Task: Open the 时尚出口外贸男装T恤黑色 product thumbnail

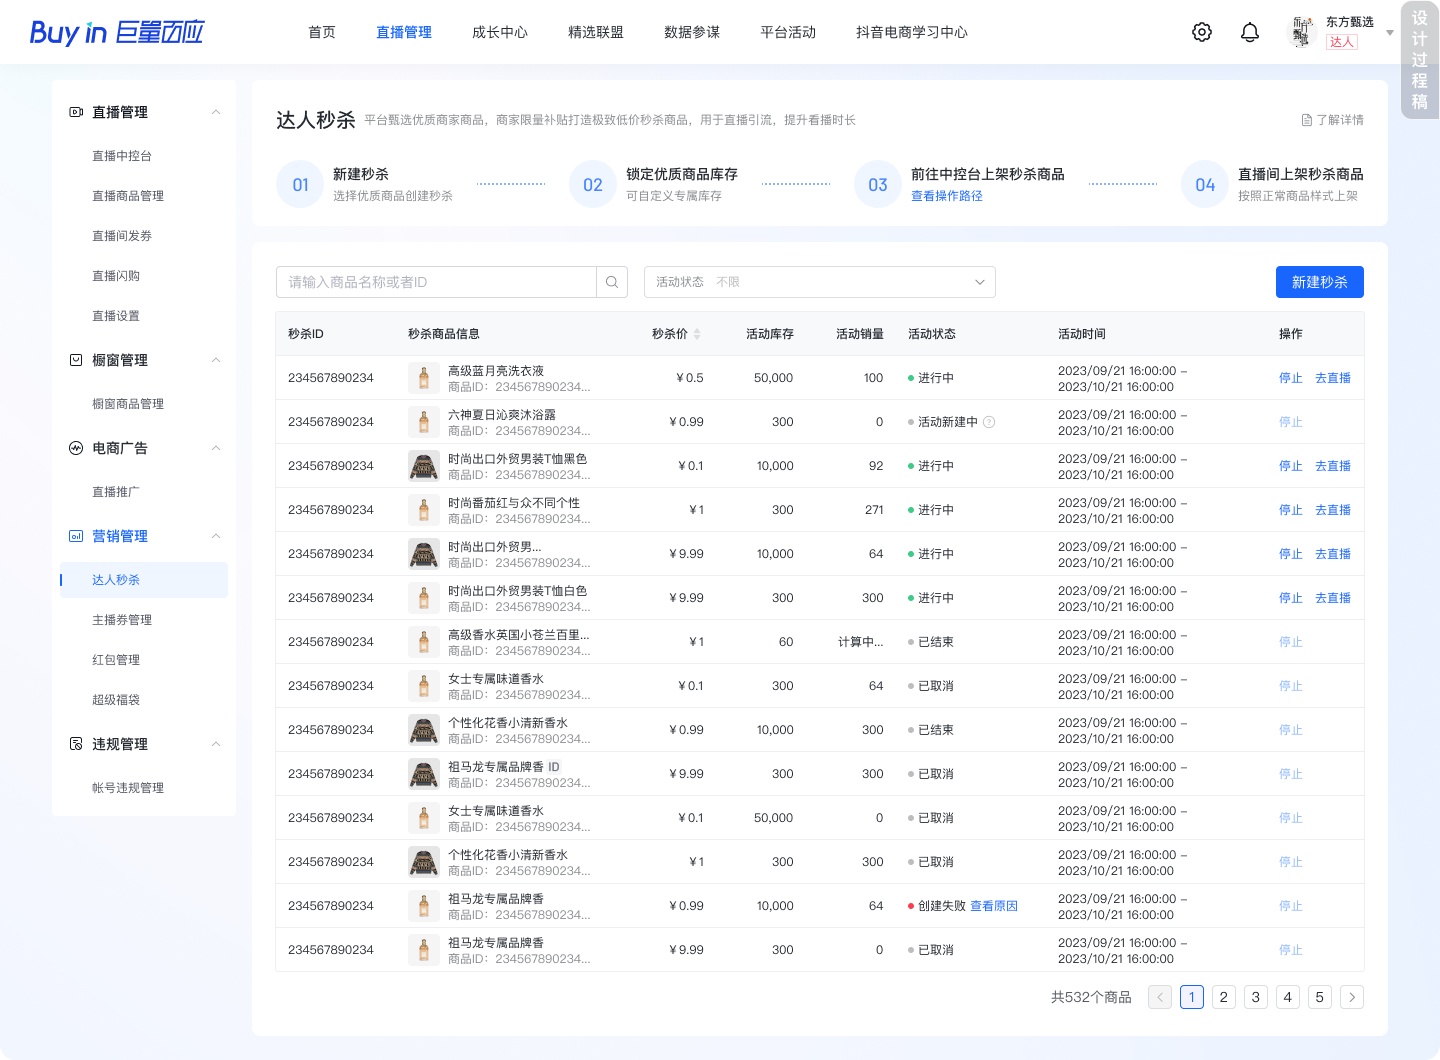Action: coord(424,466)
